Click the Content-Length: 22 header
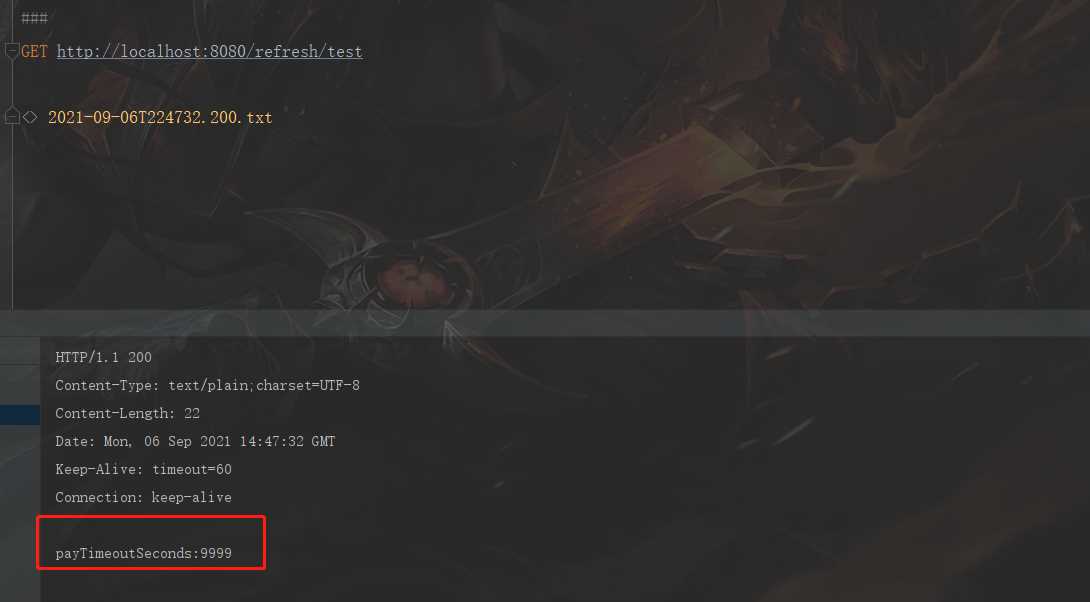 (127, 414)
